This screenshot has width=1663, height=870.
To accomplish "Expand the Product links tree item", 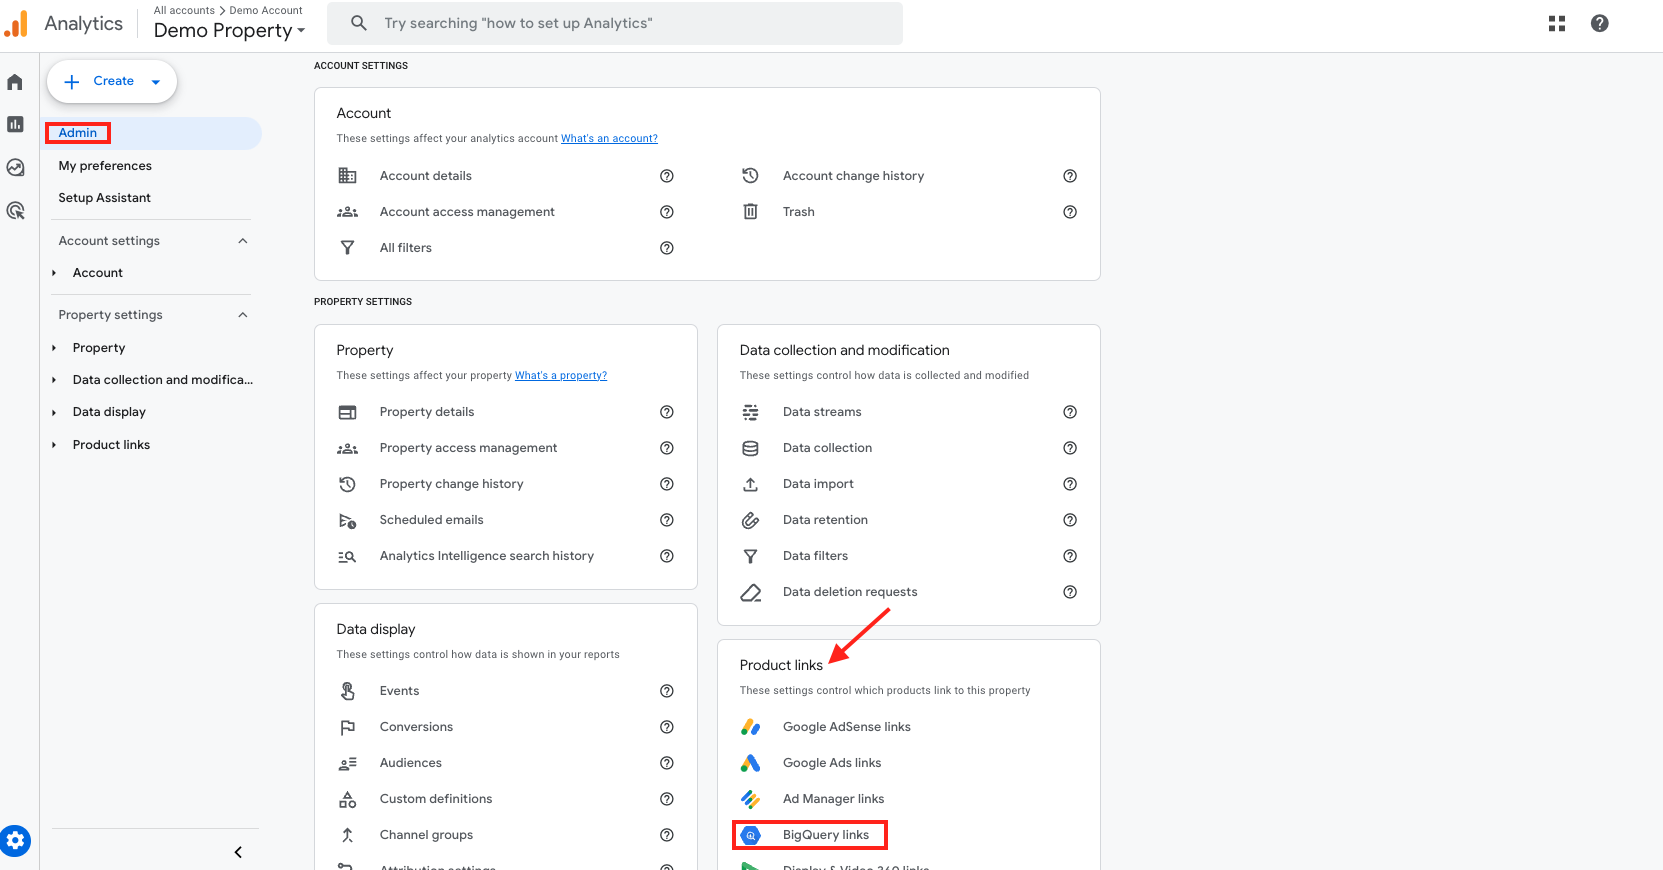I will tap(54, 445).
